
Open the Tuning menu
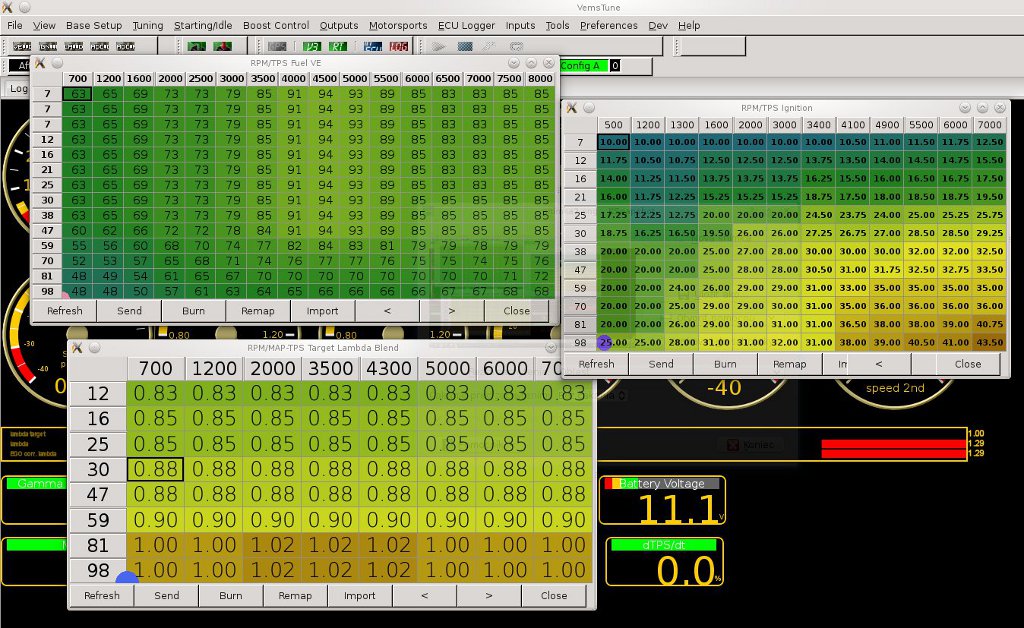click(x=148, y=25)
